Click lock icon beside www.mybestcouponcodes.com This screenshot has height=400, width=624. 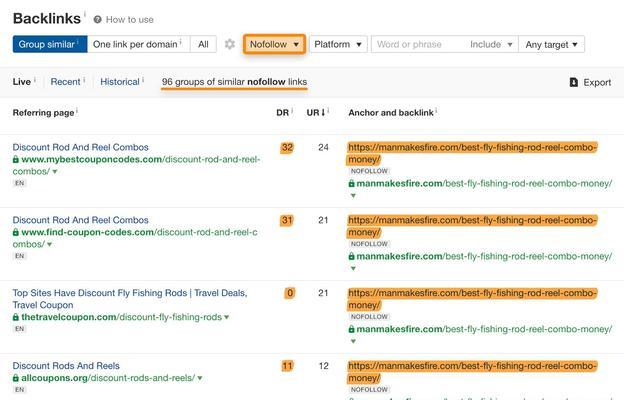pos(16,159)
